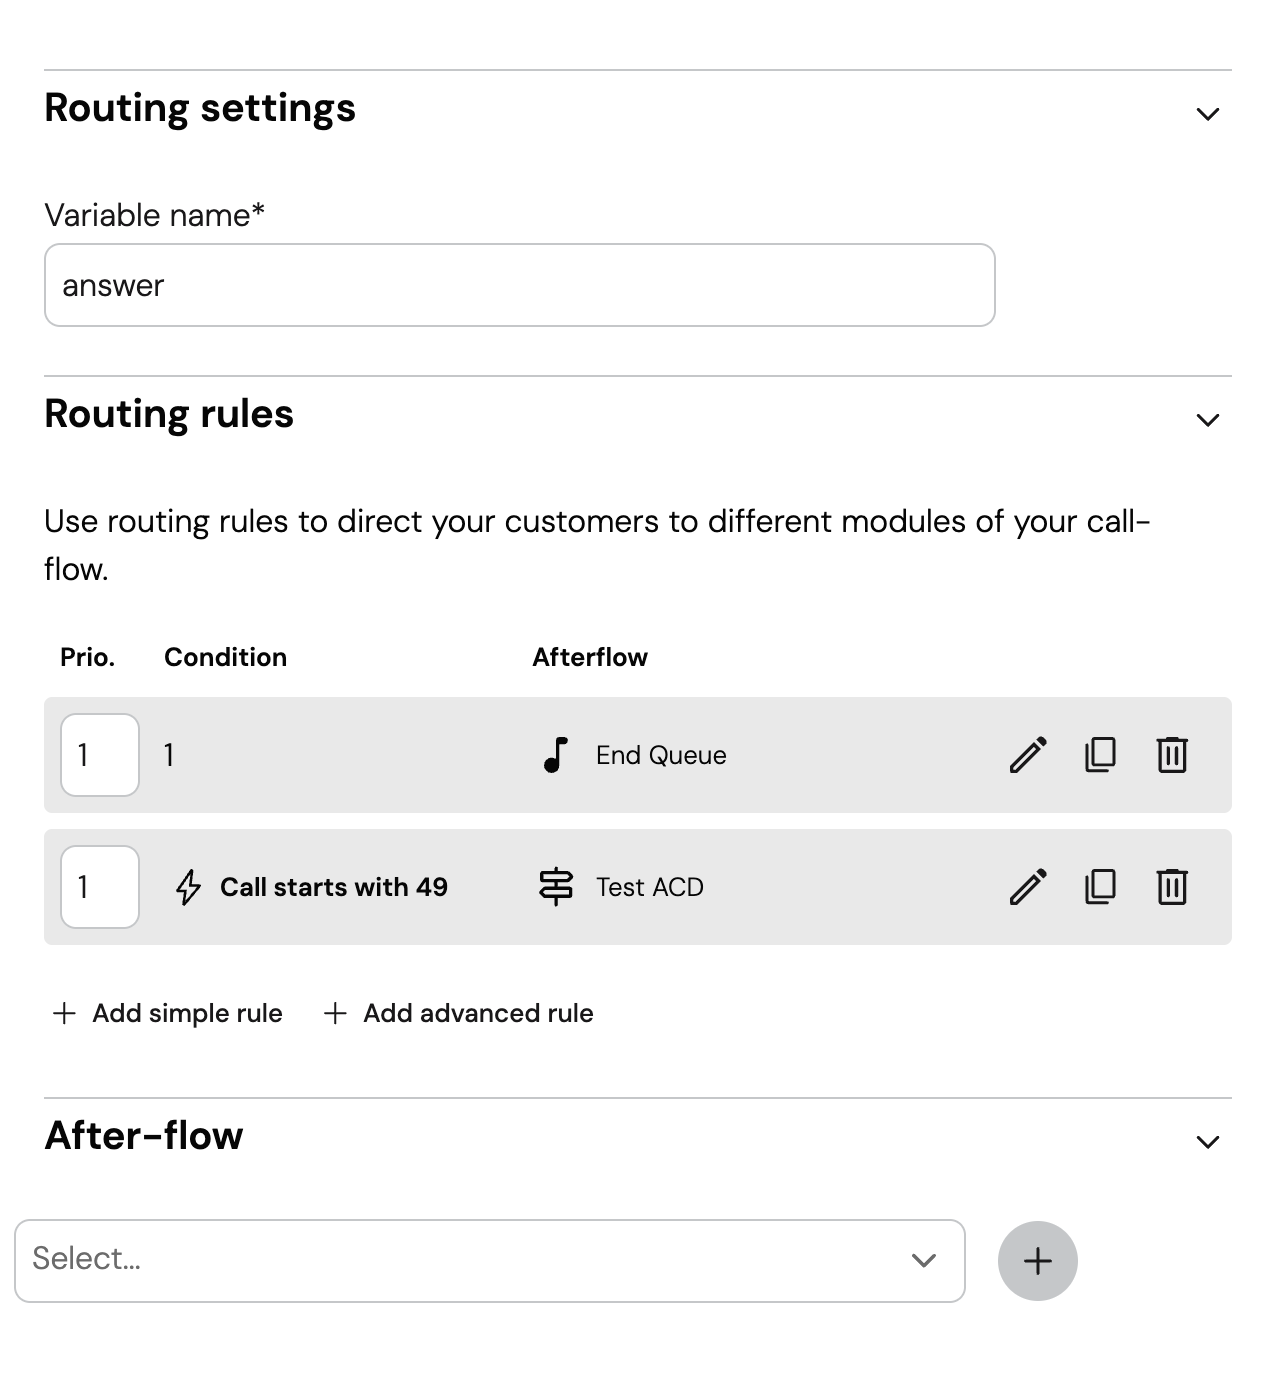Open the After-flow Select dropdown
1268x1378 pixels.
[489, 1260]
